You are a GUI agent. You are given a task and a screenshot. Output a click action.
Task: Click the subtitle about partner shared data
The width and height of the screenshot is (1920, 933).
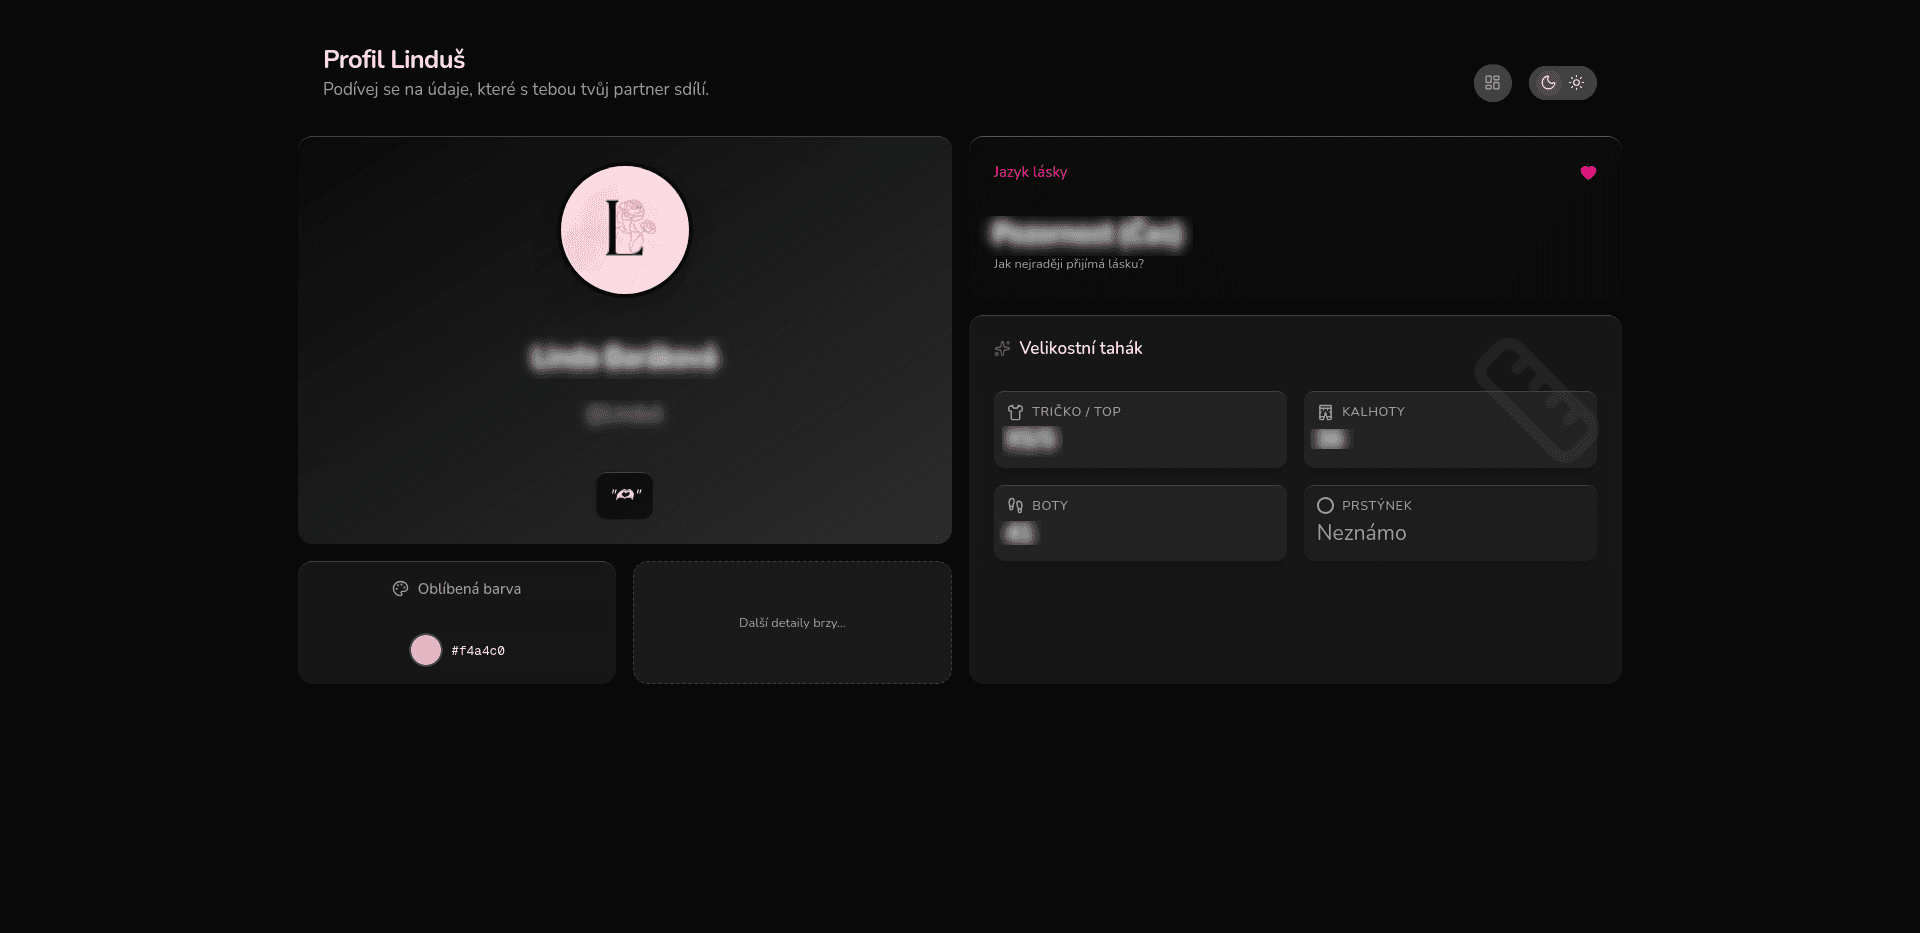point(516,89)
